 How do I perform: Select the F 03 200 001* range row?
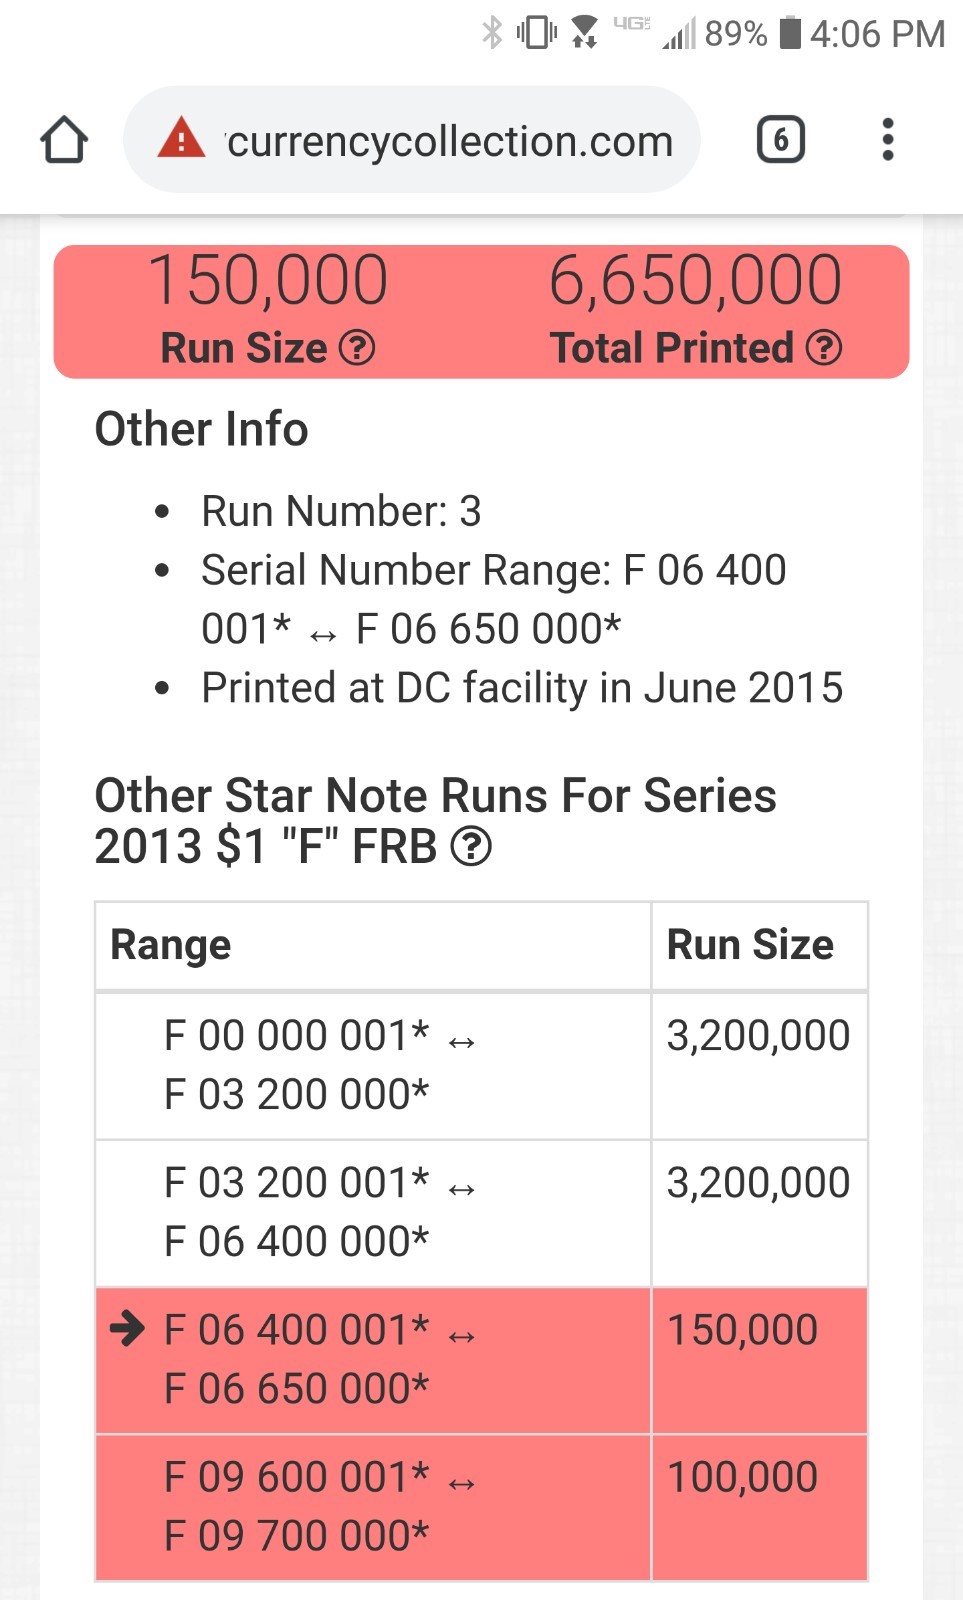pos(481,1213)
